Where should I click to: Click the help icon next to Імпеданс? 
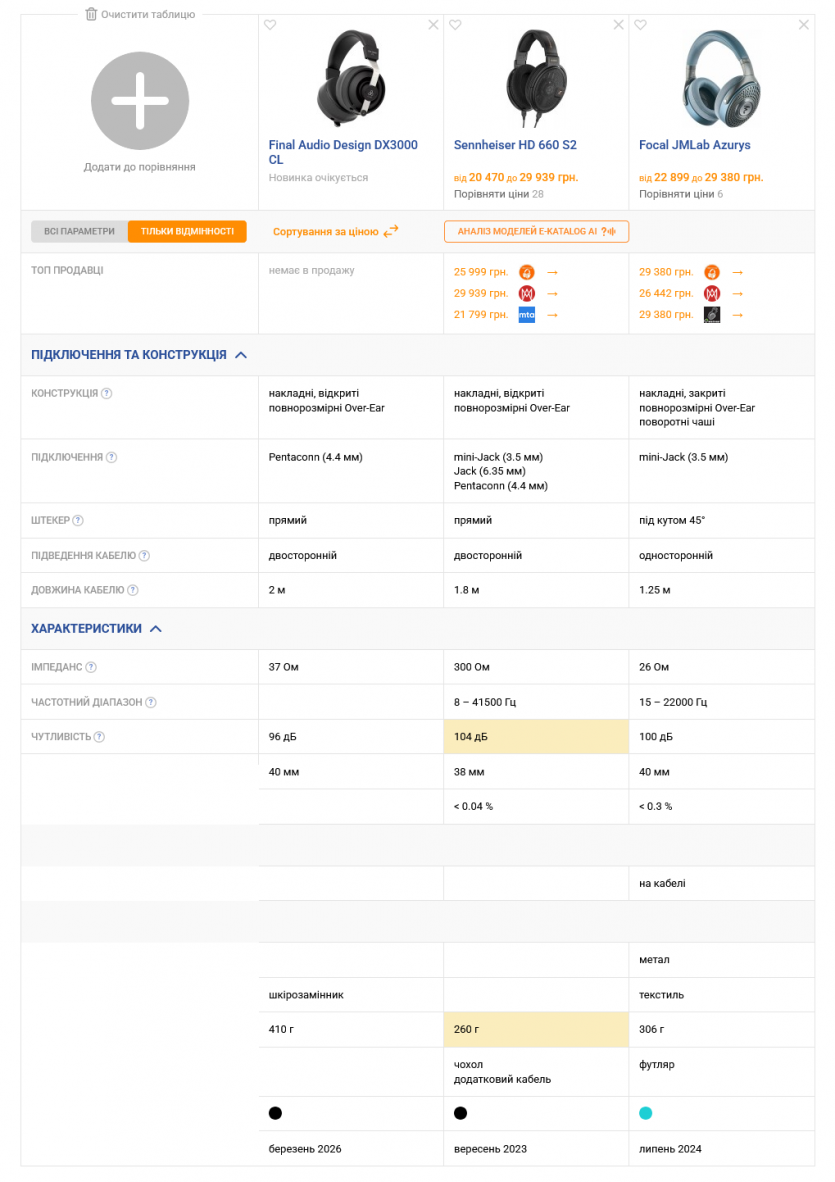91,667
